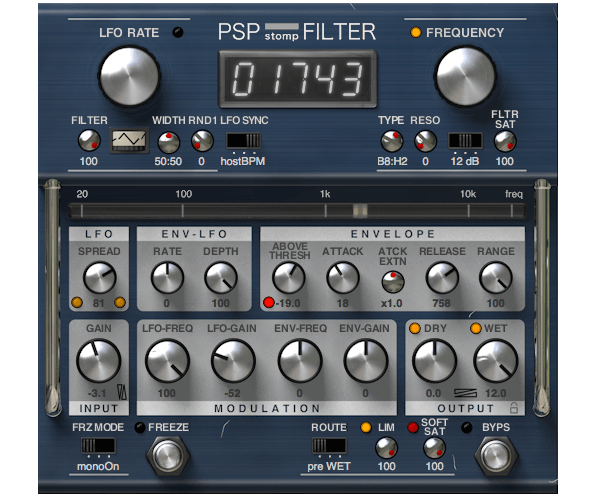Toggle right orange LED beside spread value 81
Viewport: 597px width, 497px height.
pyautogui.click(x=120, y=303)
